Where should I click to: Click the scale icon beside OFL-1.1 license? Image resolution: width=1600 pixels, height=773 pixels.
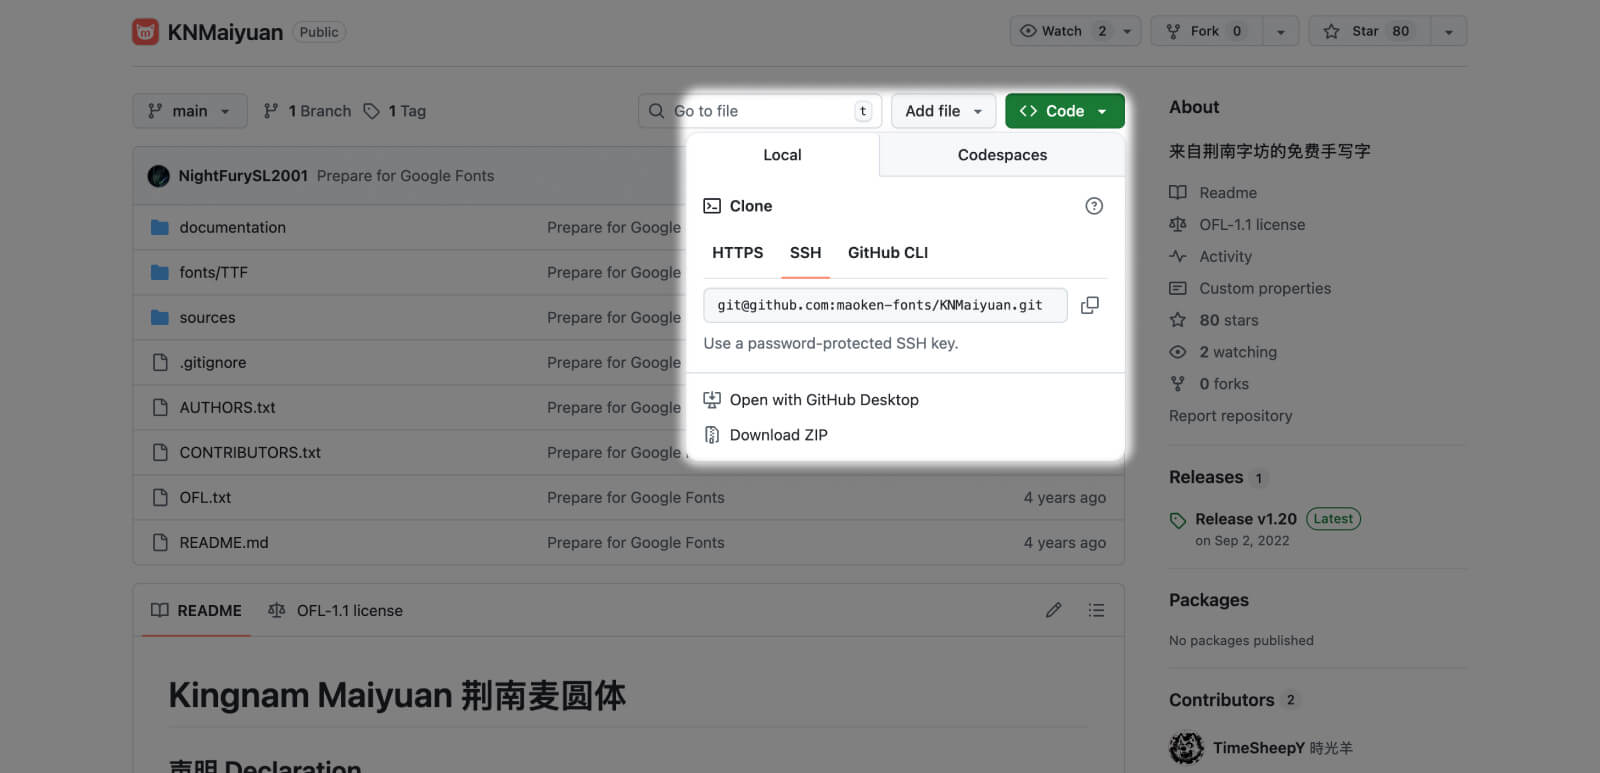(1178, 224)
